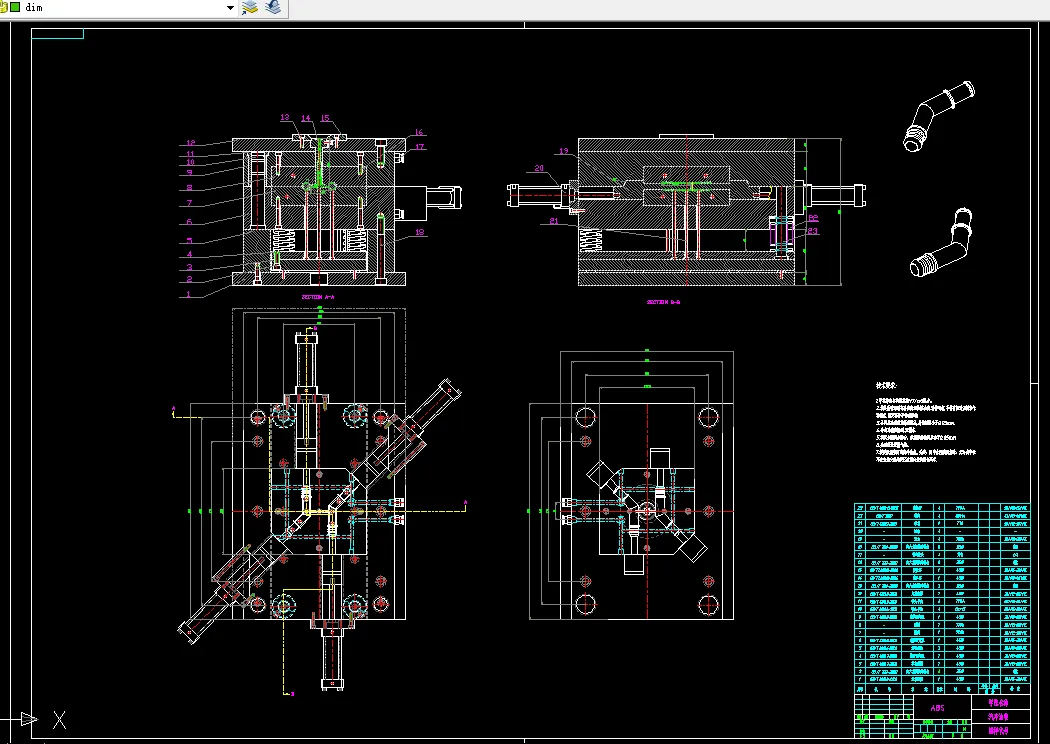Select the ABS material text in title block
This screenshot has height=744, width=1050.
[x=936, y=707]
